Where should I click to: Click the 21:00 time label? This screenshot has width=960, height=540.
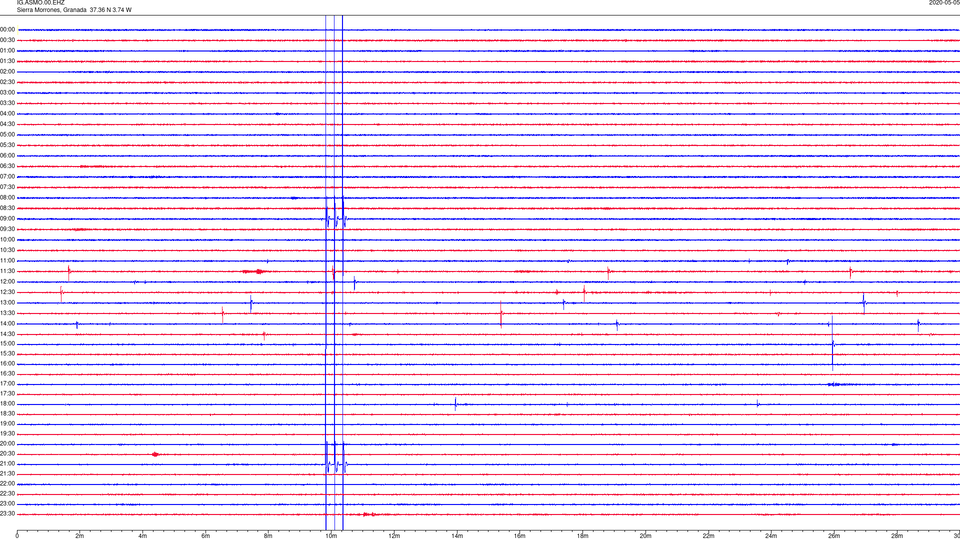pos(7,464)
